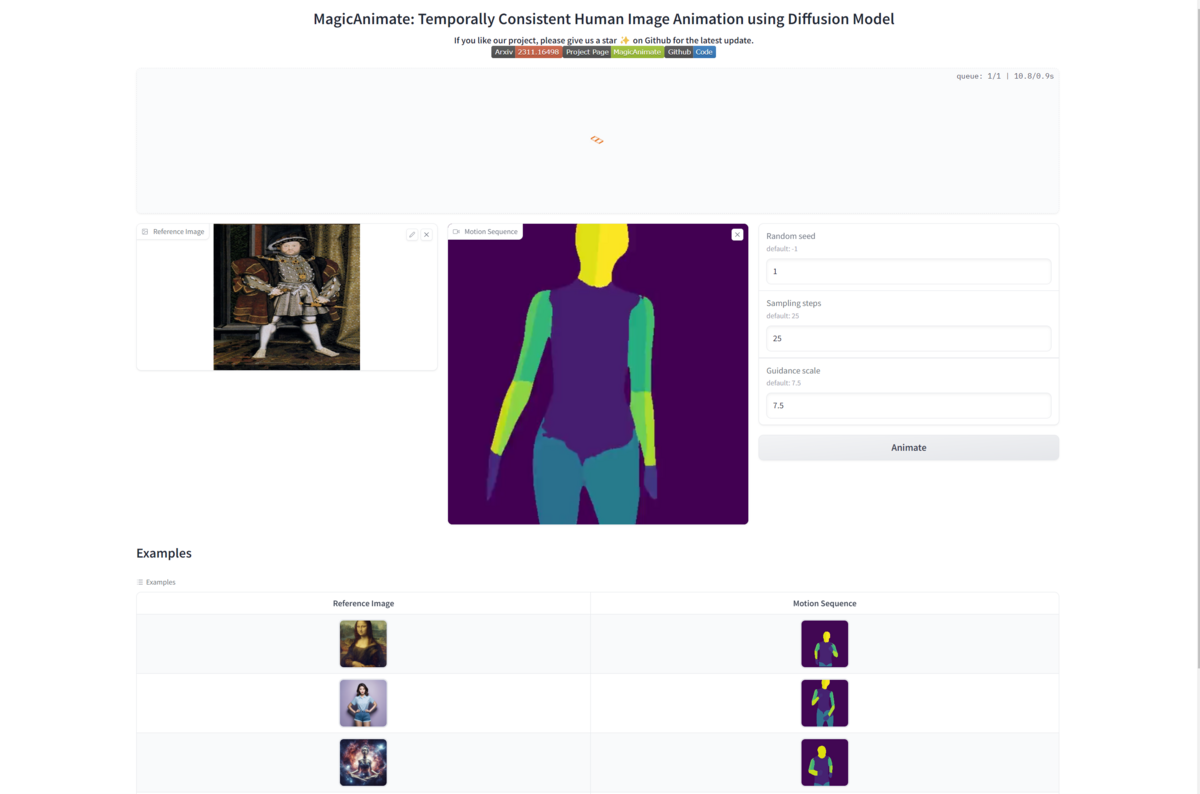Open the Arxiv 2311.16498 badge link
The width and height of the screenshot is (1200, 794).
pos(527,52)
